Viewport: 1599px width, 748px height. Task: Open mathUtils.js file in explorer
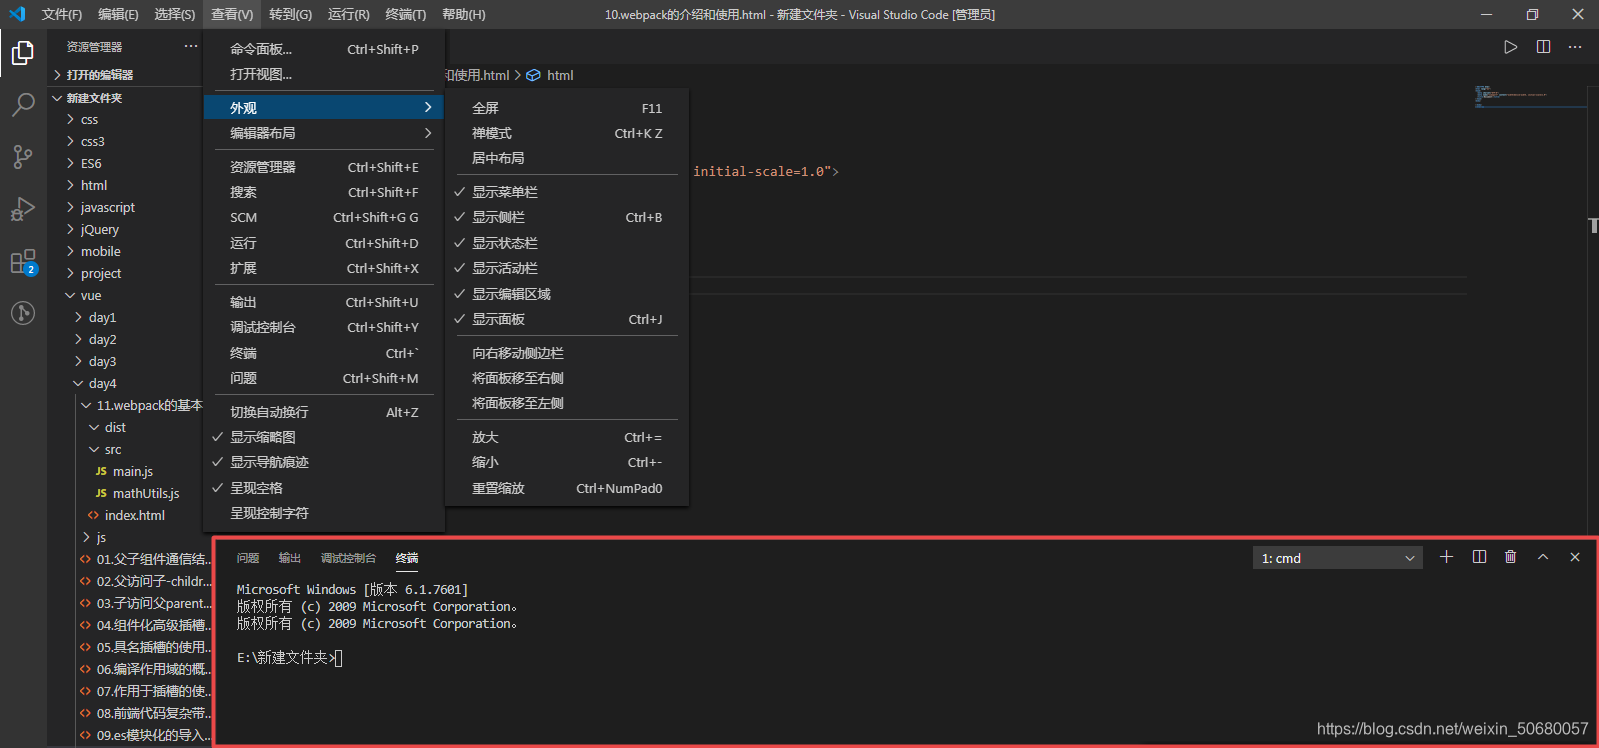point(146,493)
